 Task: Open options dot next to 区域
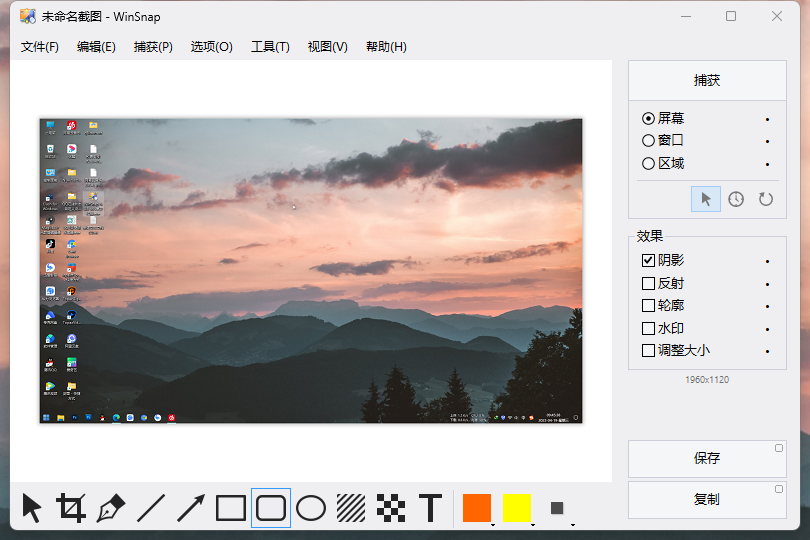click(768, 164)
